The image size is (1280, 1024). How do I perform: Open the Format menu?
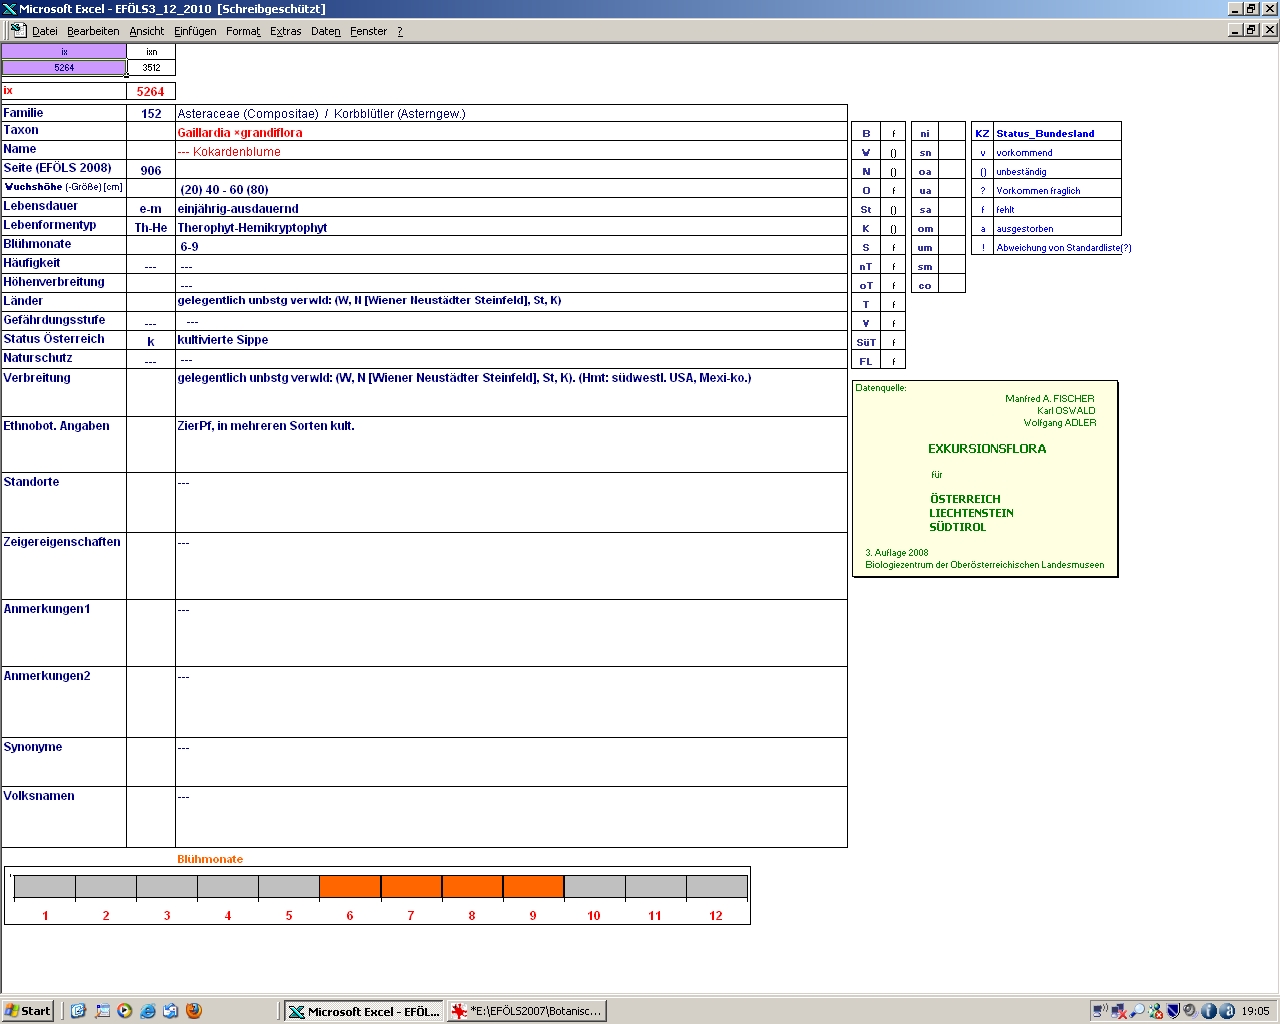(243, 31)
